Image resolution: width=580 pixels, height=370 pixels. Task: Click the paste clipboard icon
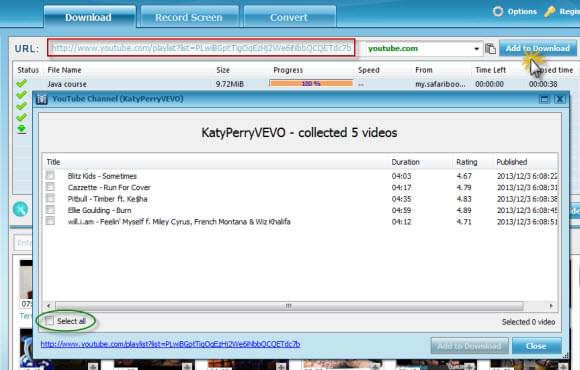(x=490, y=48)
